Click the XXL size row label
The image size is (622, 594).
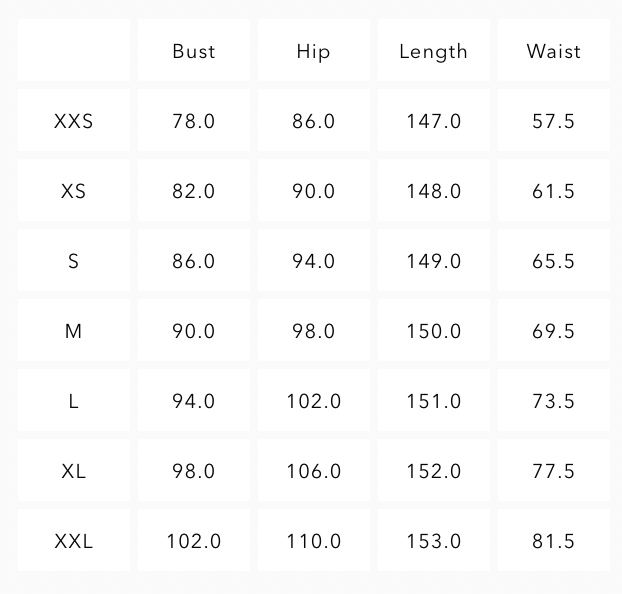click(x=74, y=541)
